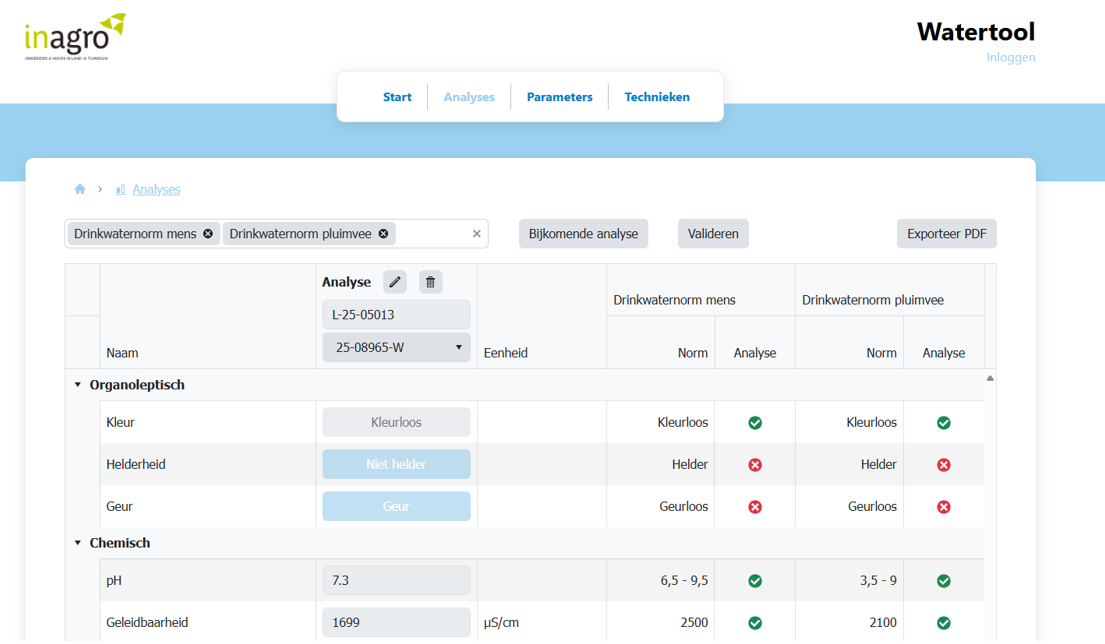1105x644 pixels.
Task: Edit analysis with the pencil icon
Action: click(x=395, y=282)
